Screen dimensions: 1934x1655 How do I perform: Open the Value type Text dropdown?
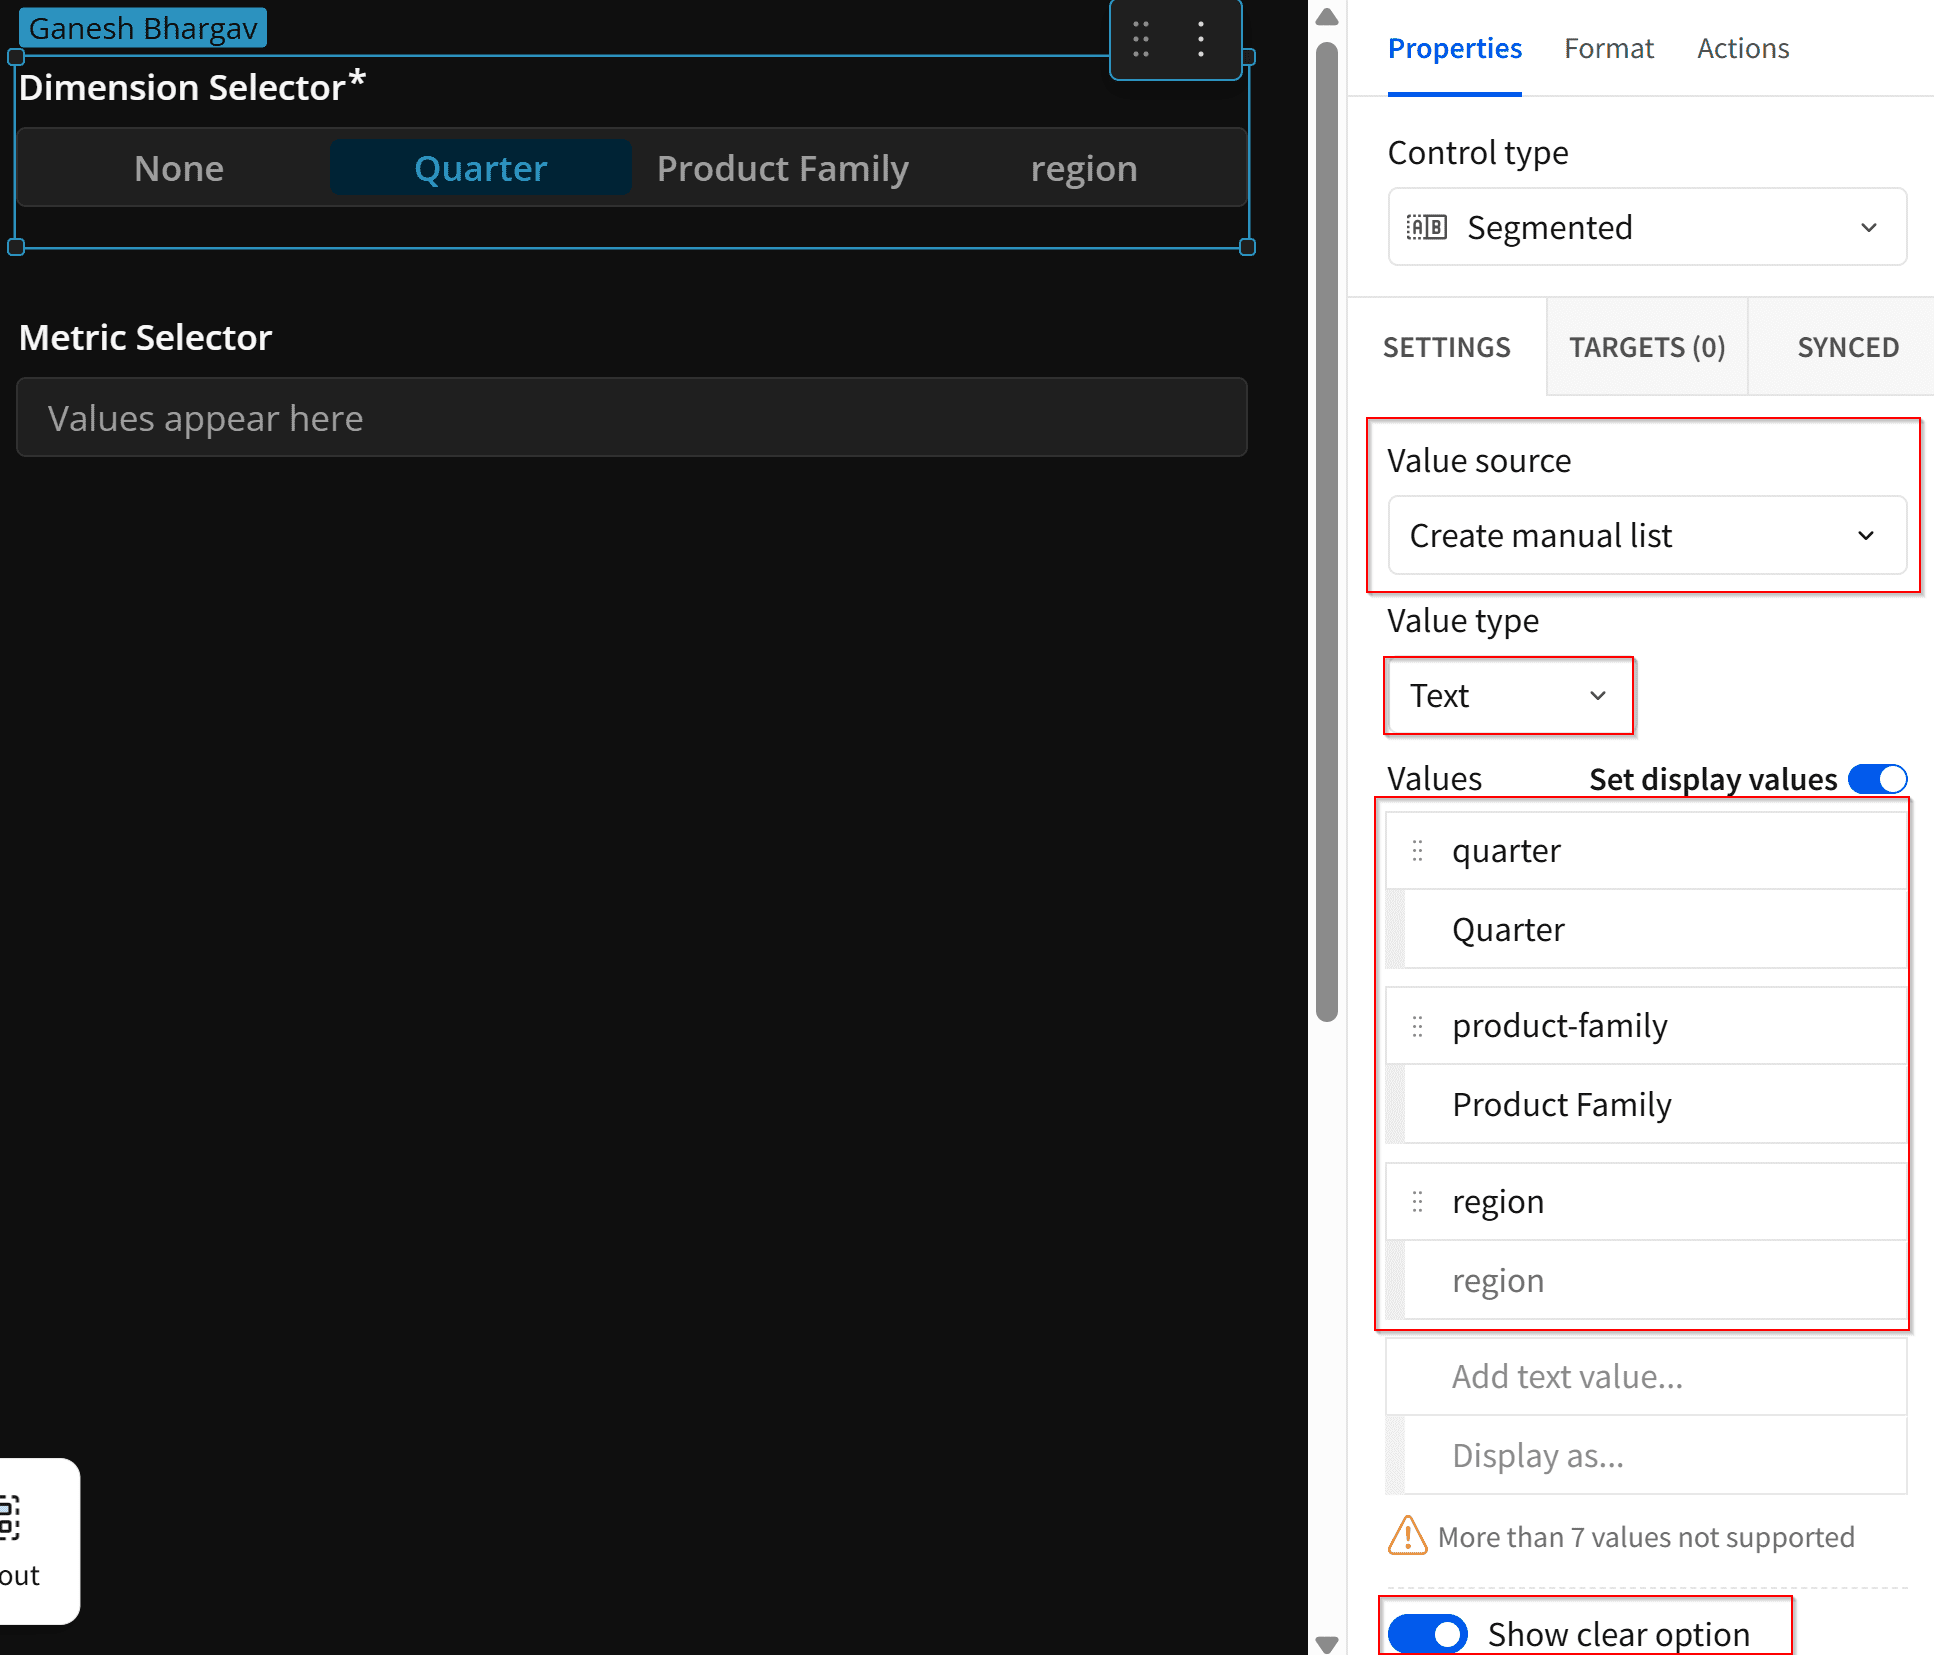coord(1507,695)
